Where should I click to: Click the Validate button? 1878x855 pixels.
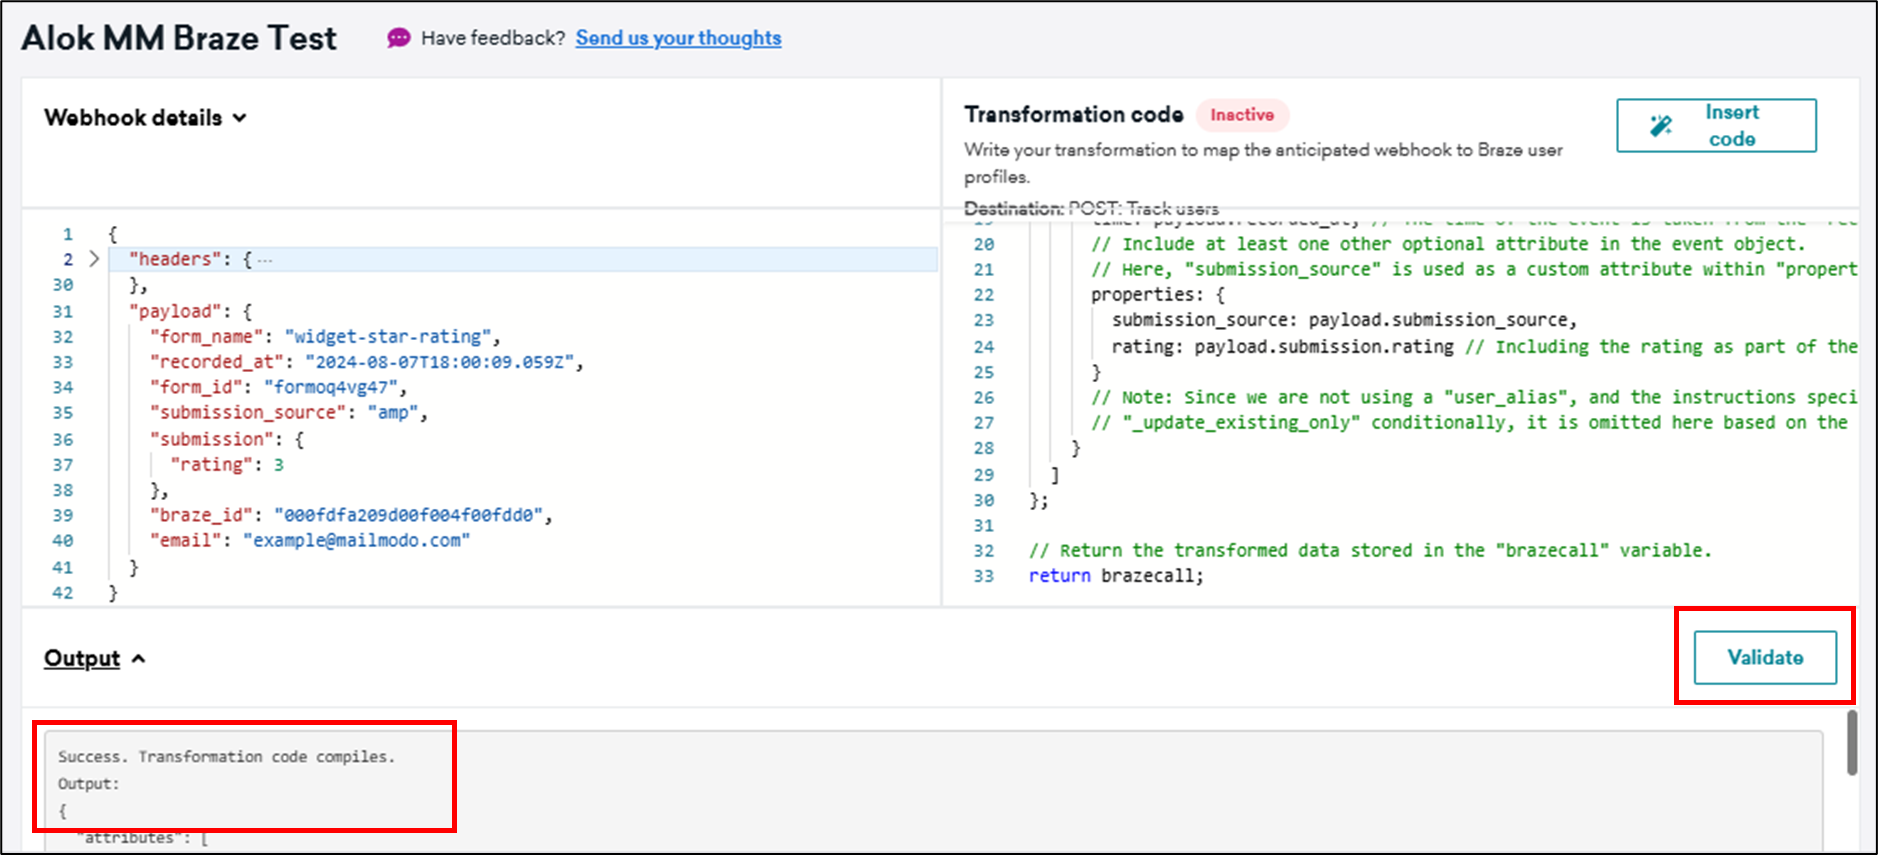tap(1765, 657)
